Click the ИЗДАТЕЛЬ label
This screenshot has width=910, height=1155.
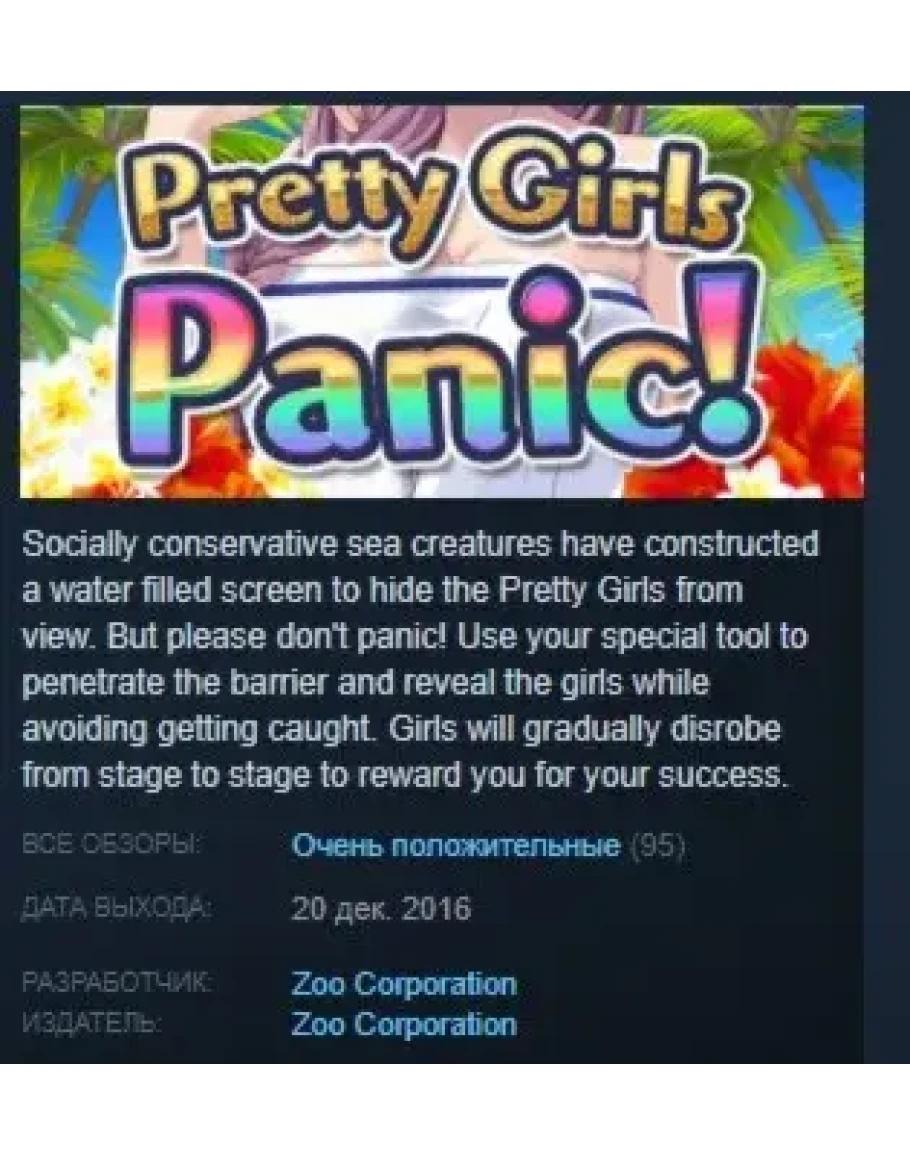(x=93, y=1023)
